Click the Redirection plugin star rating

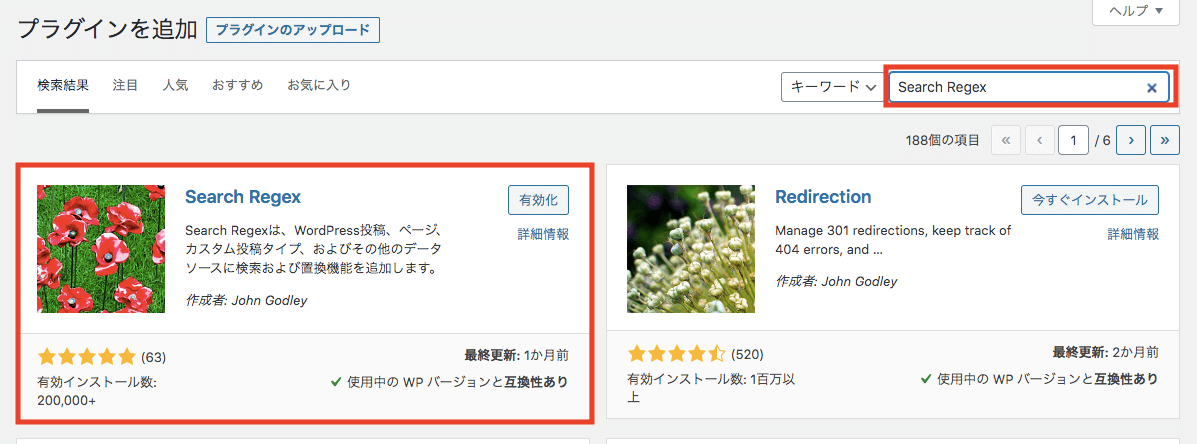(x=676, y=354)
